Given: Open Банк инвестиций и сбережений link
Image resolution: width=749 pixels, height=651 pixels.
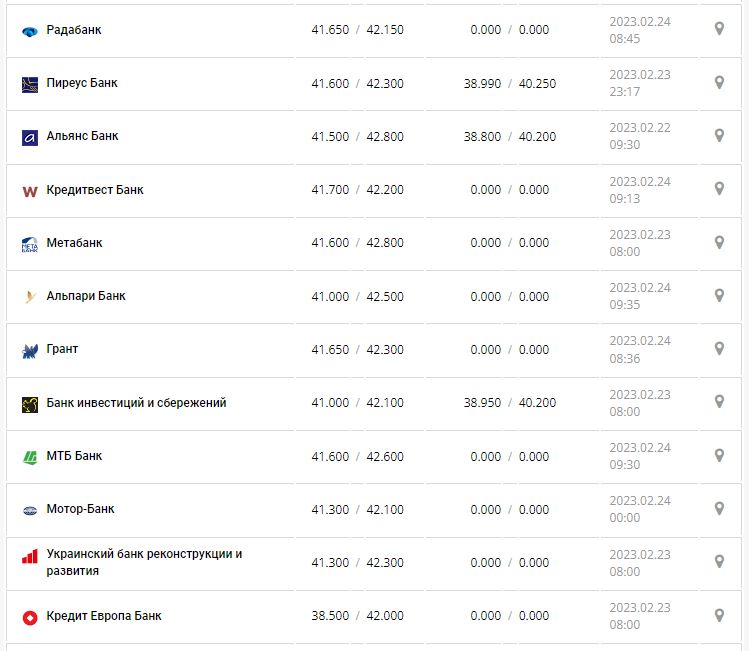Looking at the screenshot, I should tap(136, 403).
